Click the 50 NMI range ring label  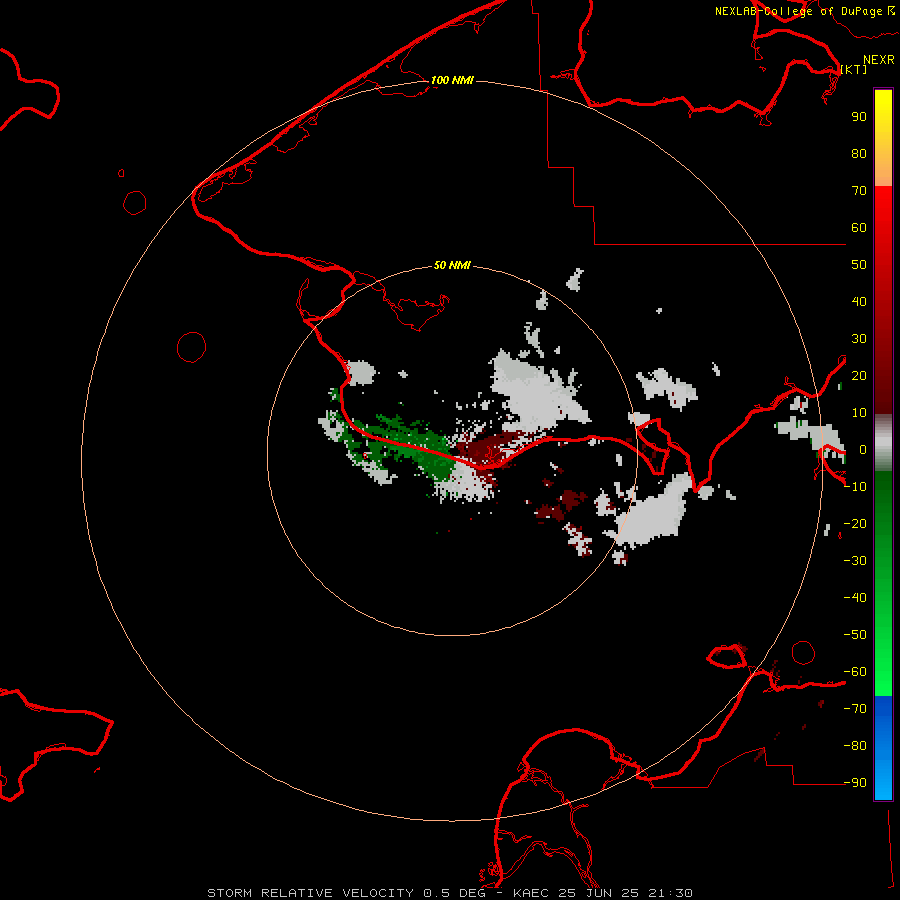(452, 265)
